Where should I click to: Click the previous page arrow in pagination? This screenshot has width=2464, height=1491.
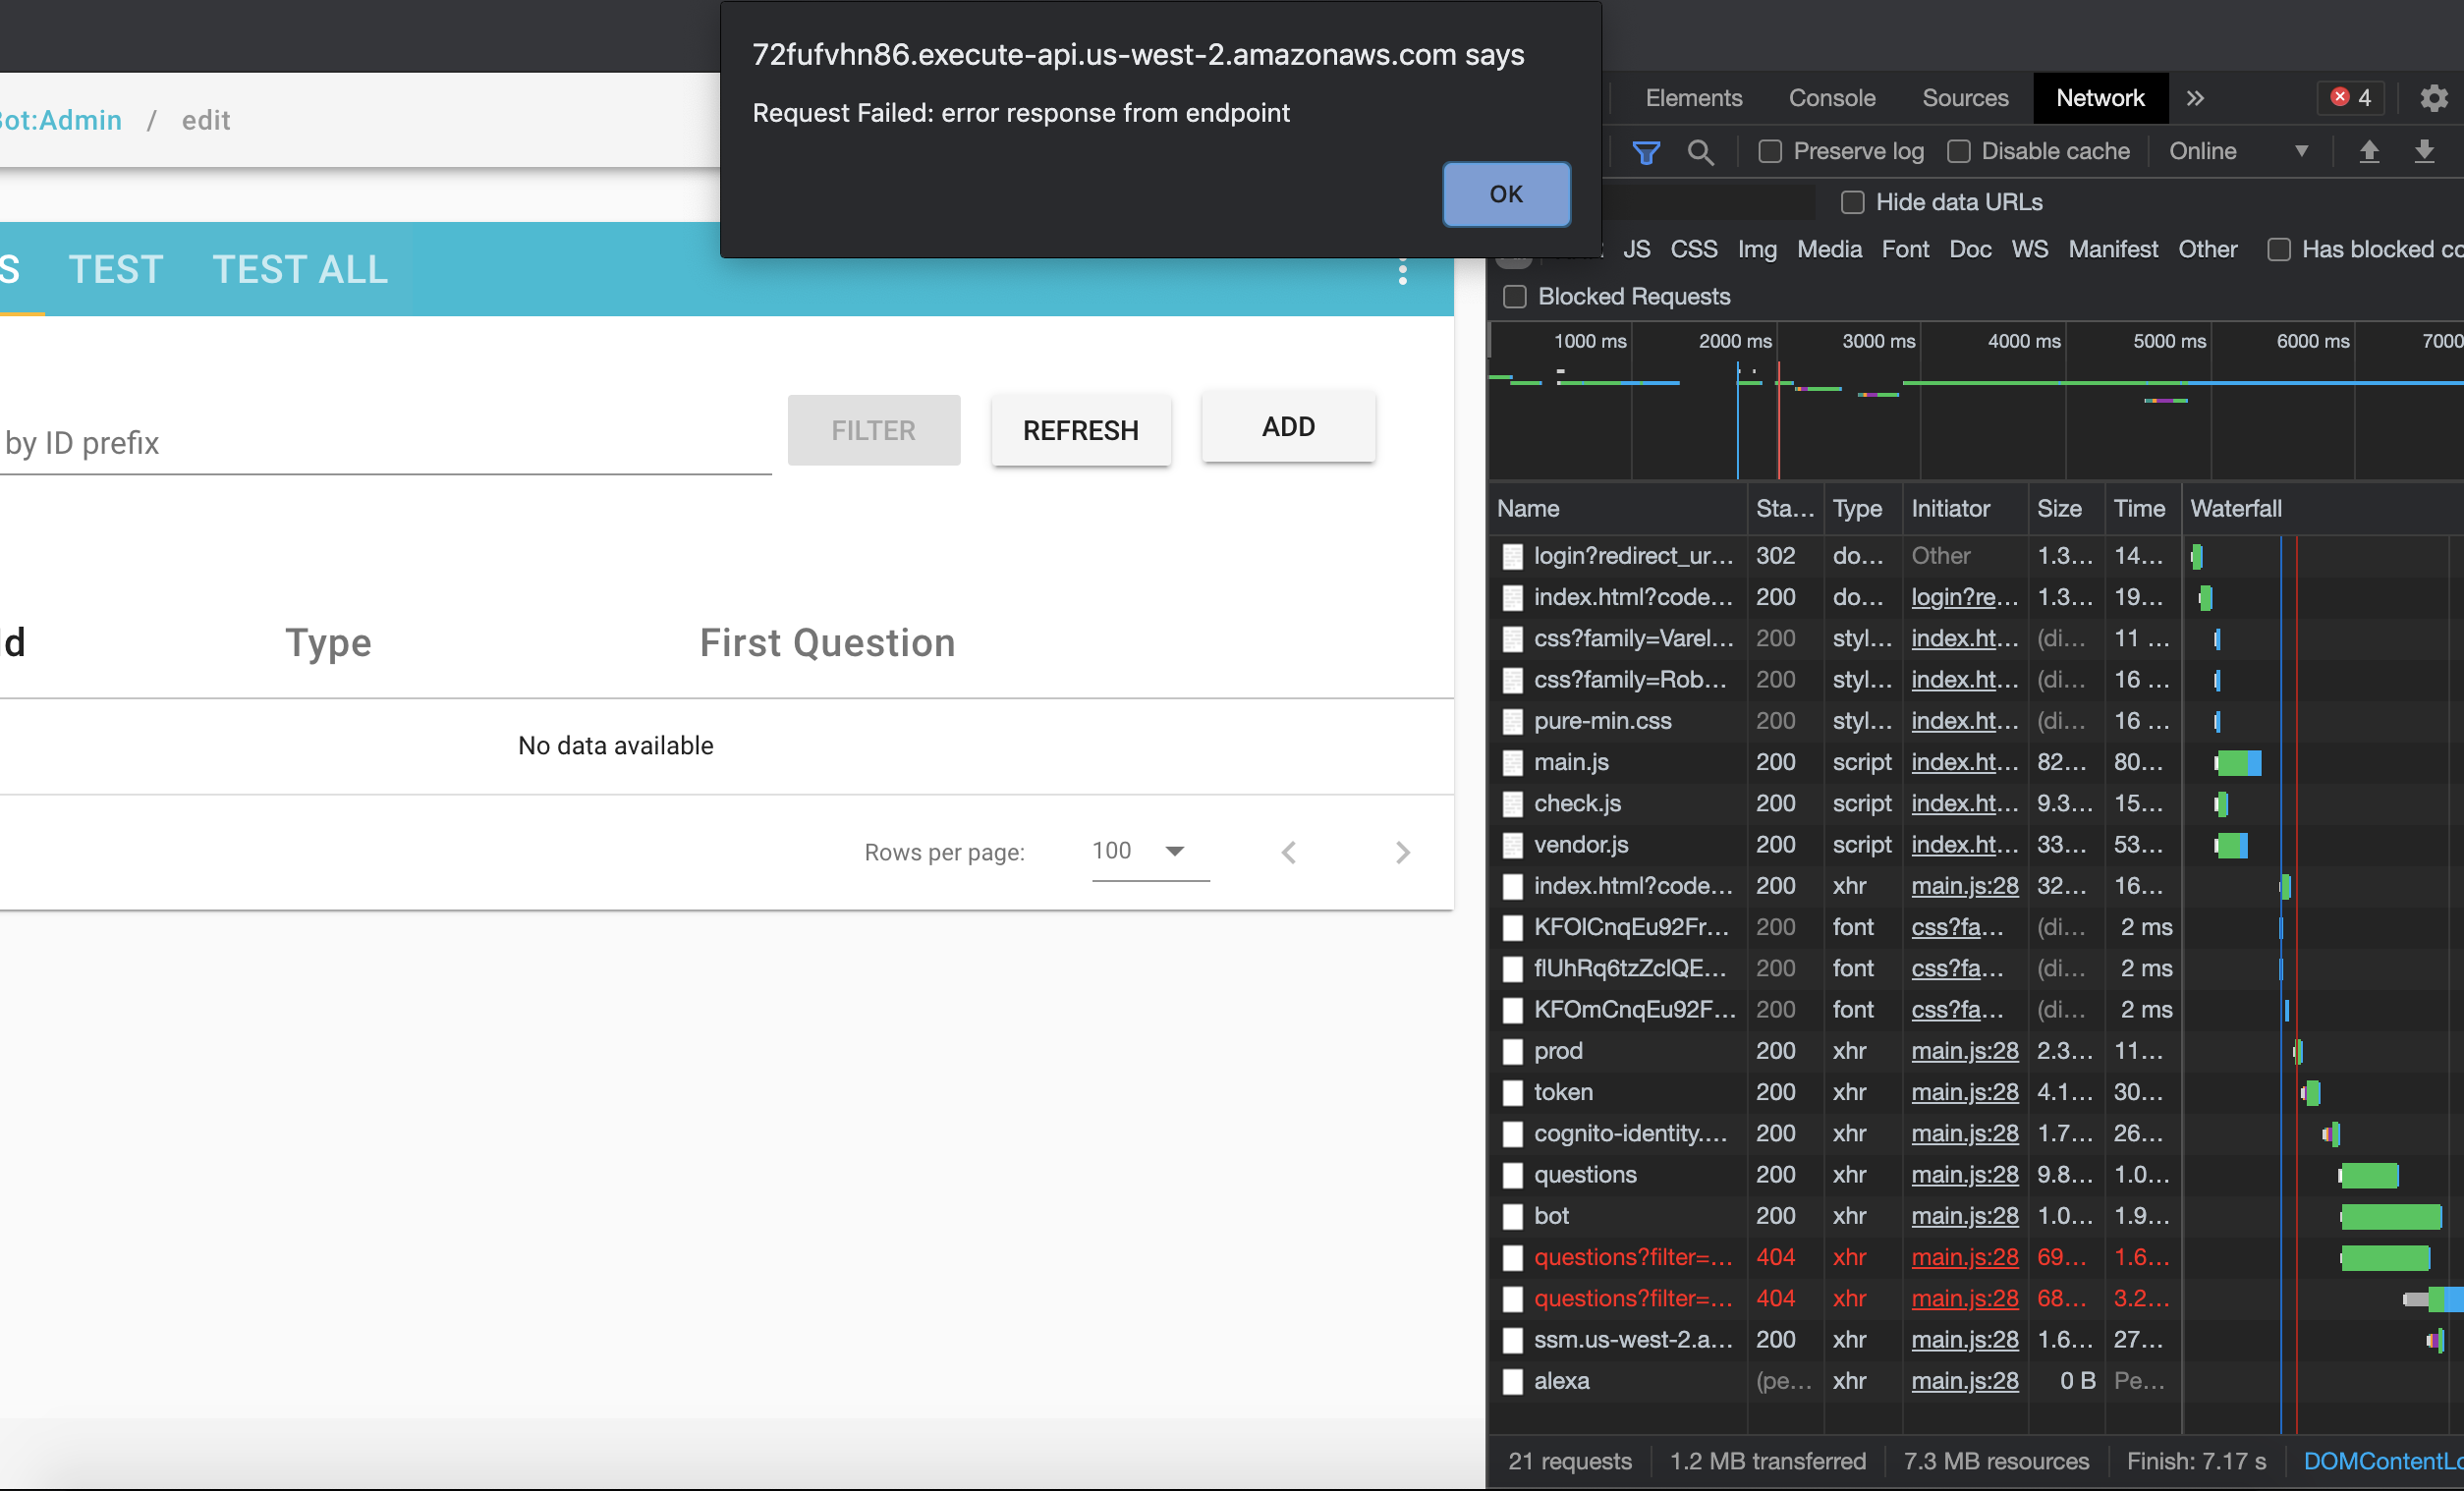1289,852
